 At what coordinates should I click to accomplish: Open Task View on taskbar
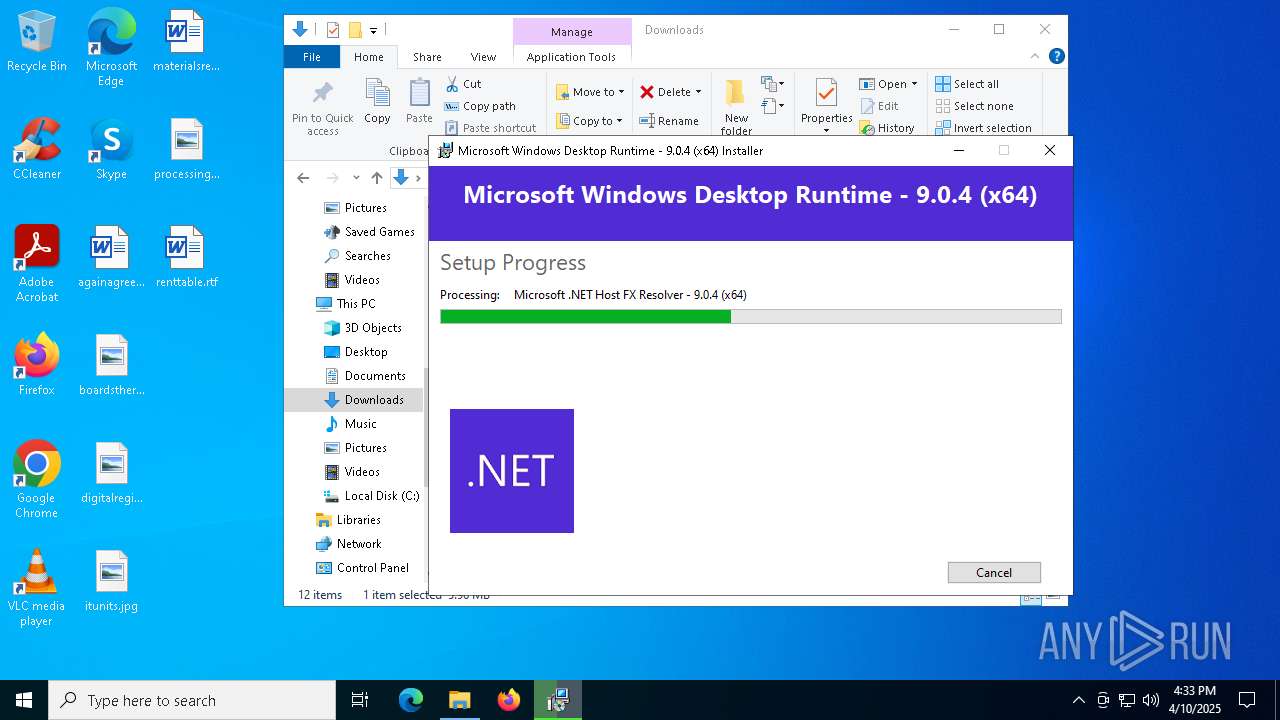tap(360, 700)
